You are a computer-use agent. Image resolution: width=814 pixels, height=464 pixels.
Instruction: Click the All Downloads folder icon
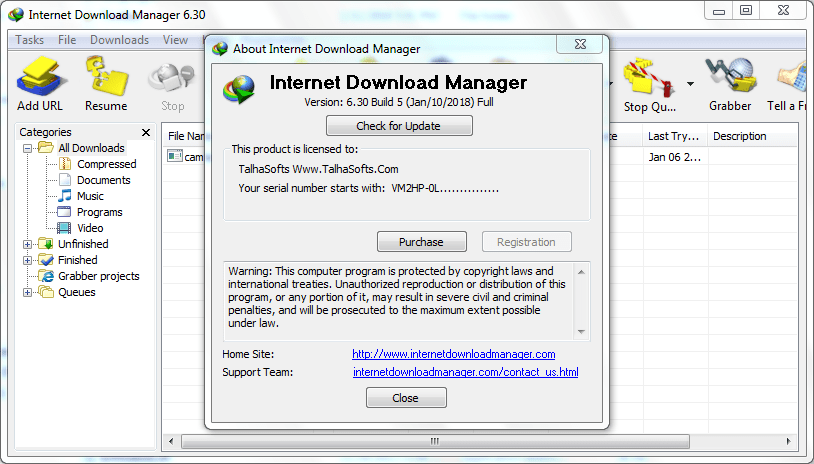(x=46, y=148)
